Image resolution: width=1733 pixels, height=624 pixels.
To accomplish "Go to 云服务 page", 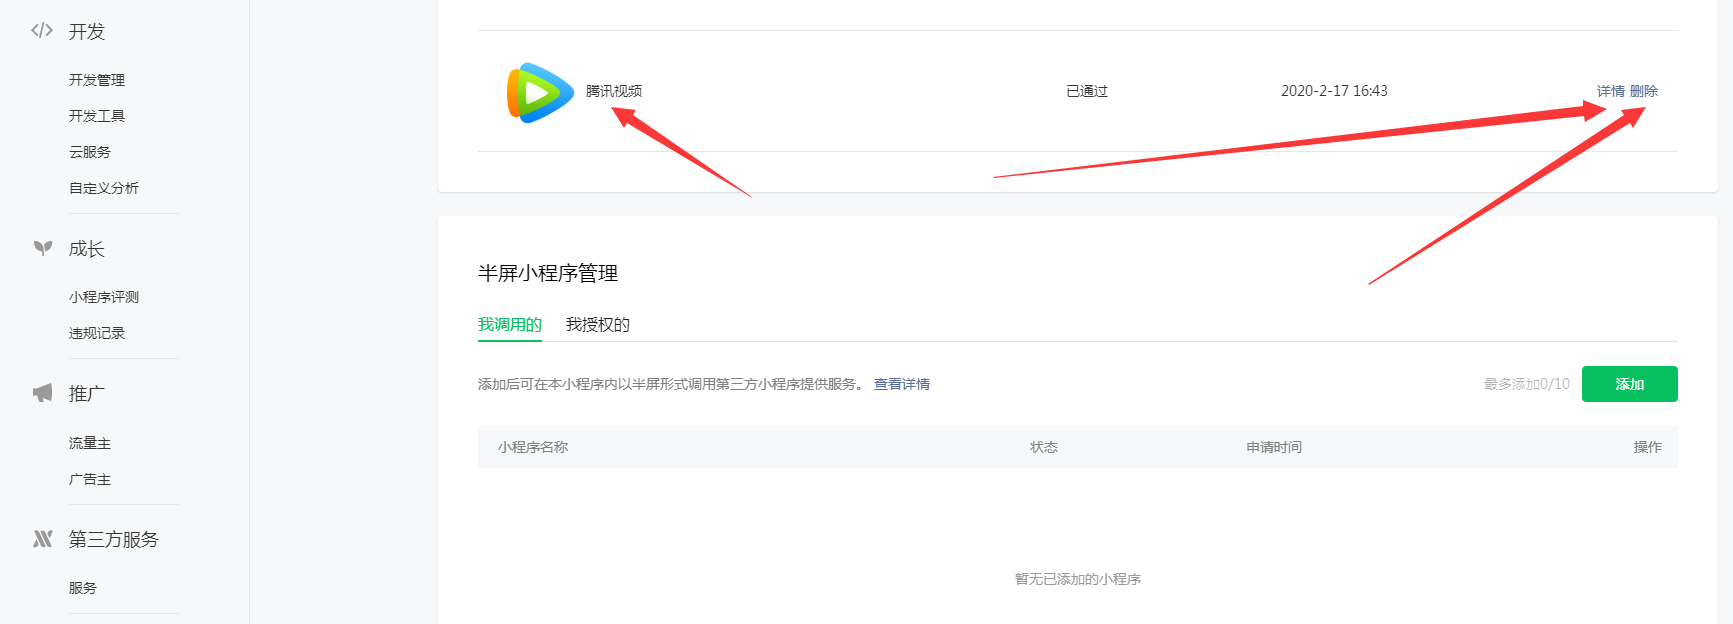I will pos(90,152).
